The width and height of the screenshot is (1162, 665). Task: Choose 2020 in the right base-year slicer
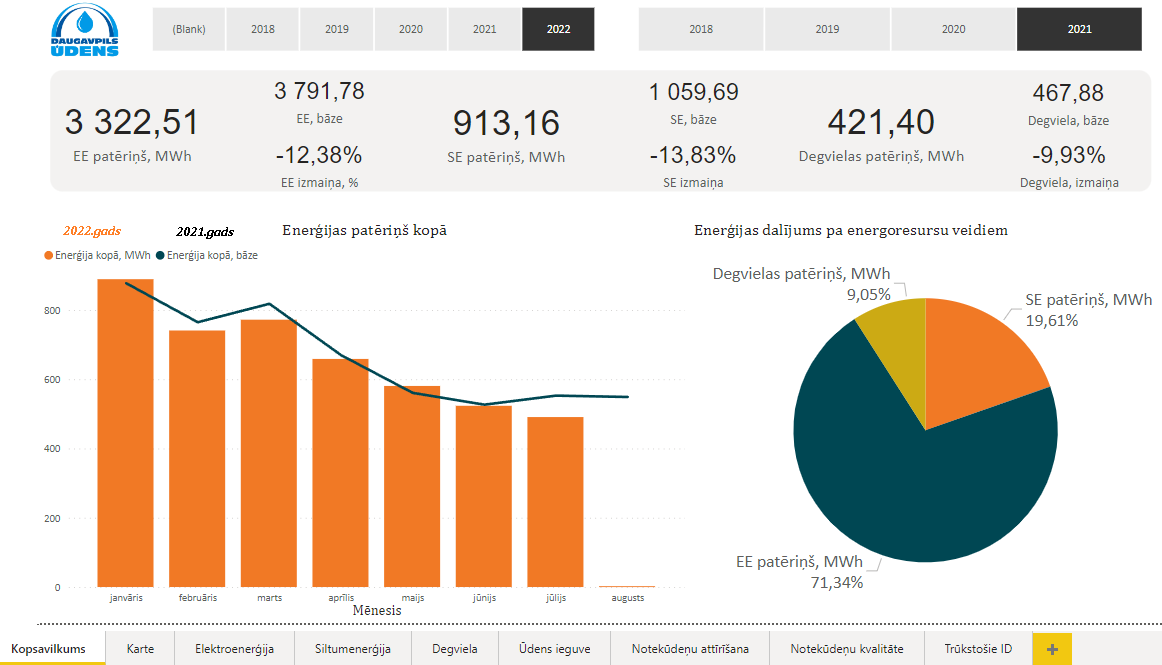(x=953, y=29)
